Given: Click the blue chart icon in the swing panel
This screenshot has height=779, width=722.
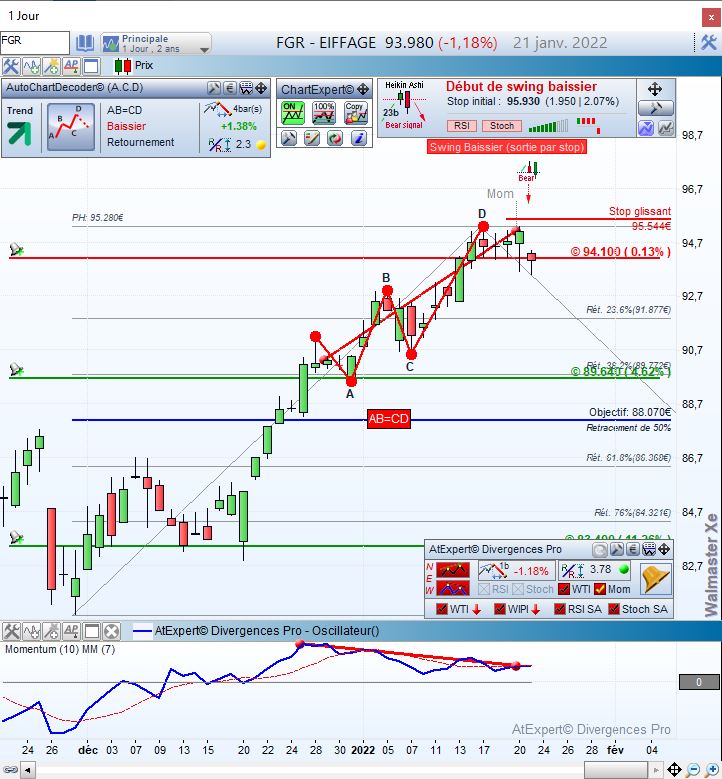Looking at the screenshot, I should click(646, 129).
